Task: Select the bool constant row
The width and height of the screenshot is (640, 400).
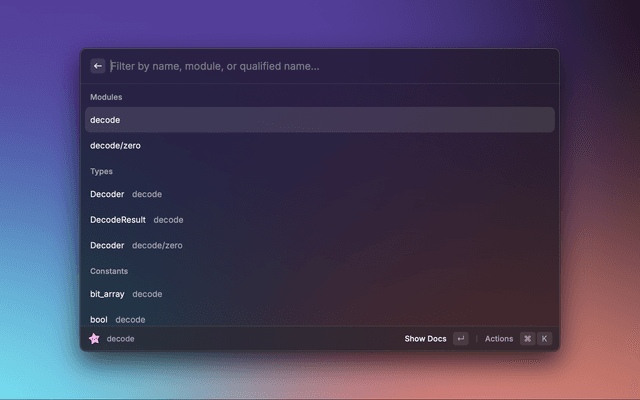Action: [320, 319]
